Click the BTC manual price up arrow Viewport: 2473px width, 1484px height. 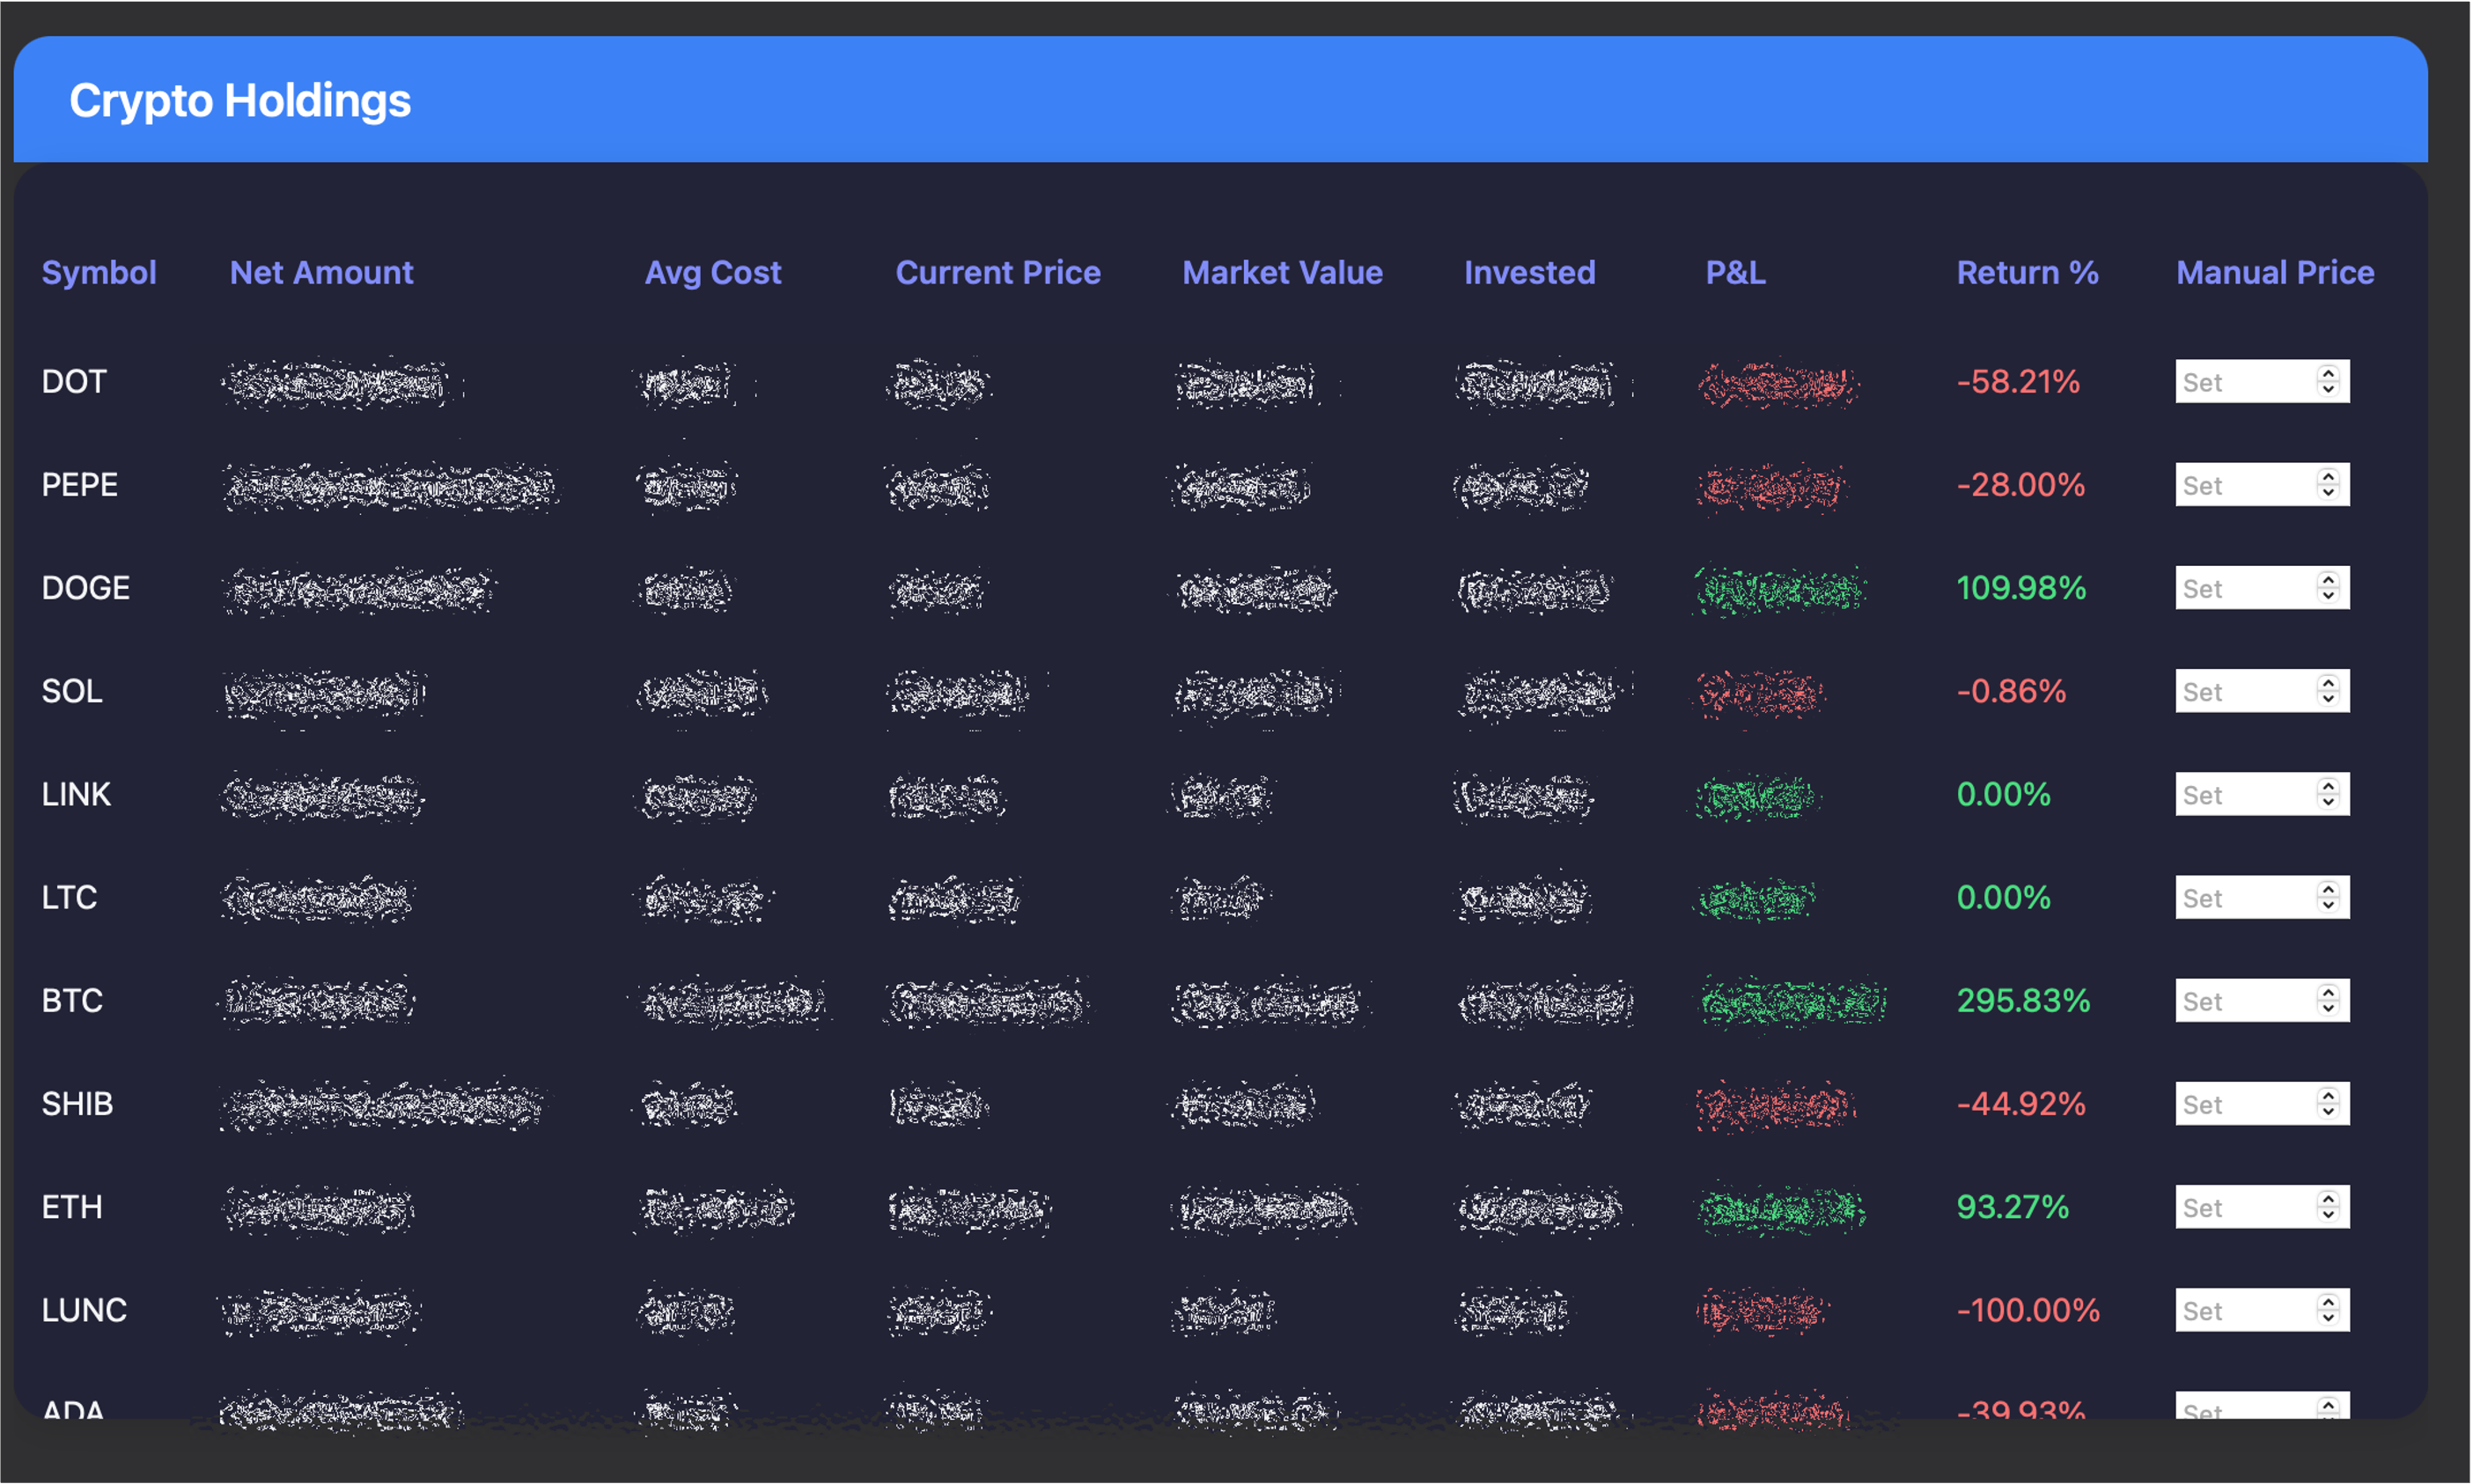click(x=2328, y=993)
